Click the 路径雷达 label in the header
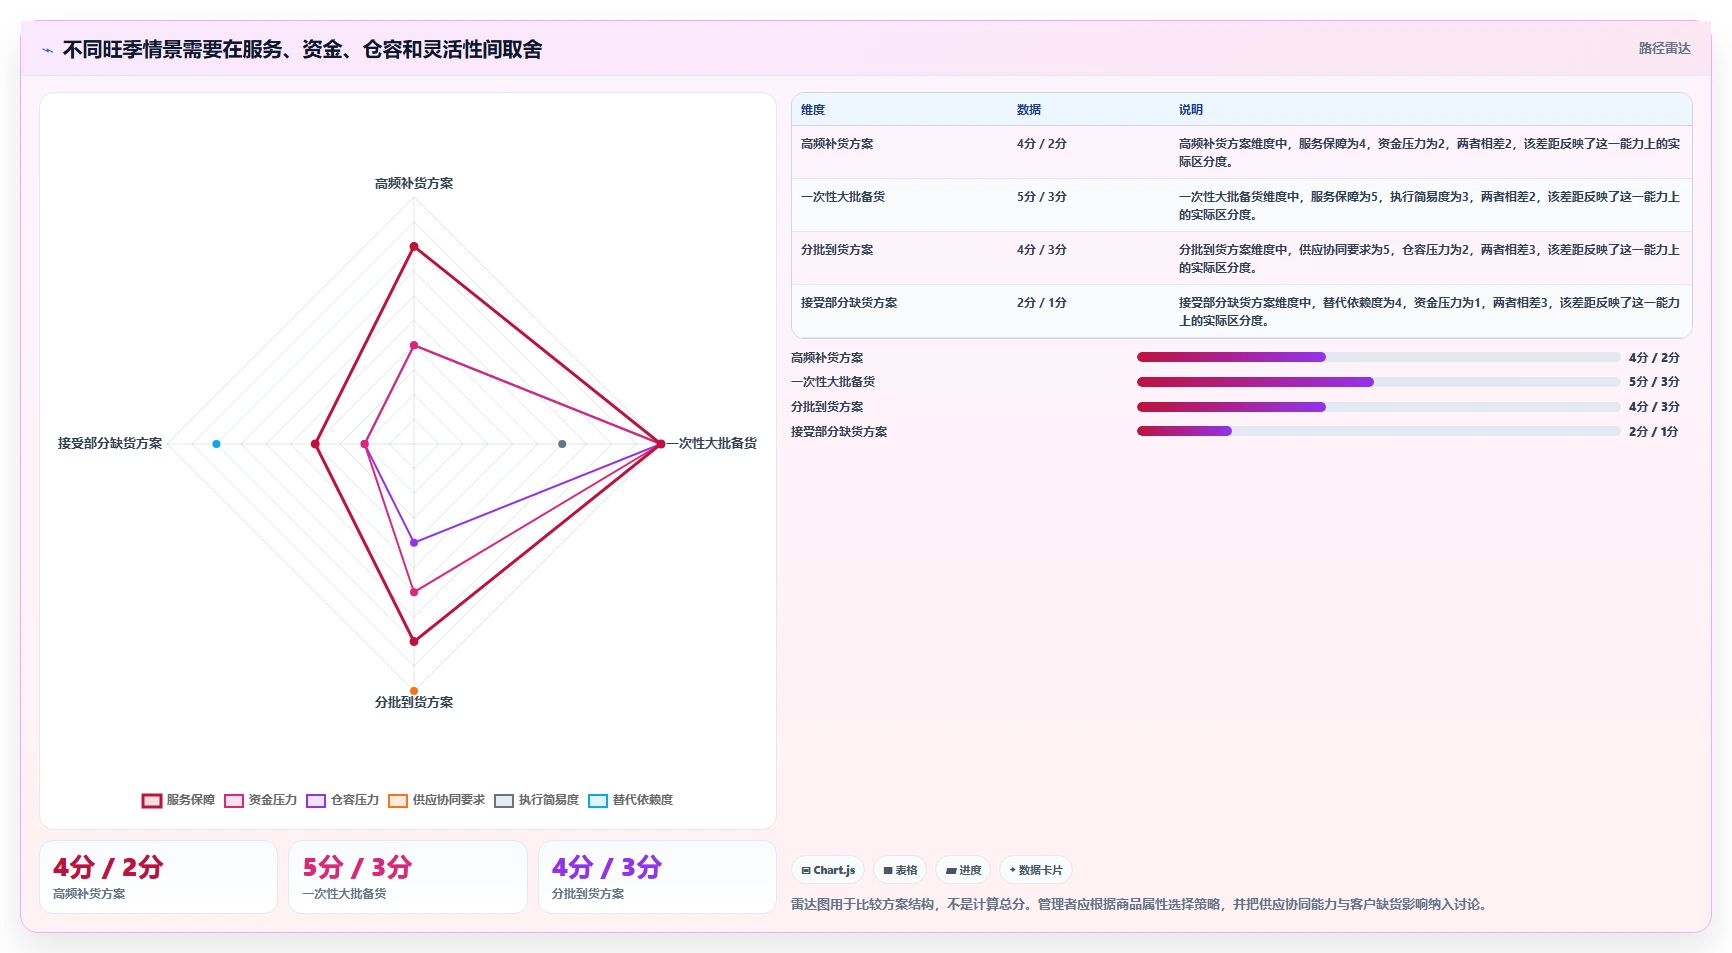This screenshot has height=953, width=1732. (1664, 48)
